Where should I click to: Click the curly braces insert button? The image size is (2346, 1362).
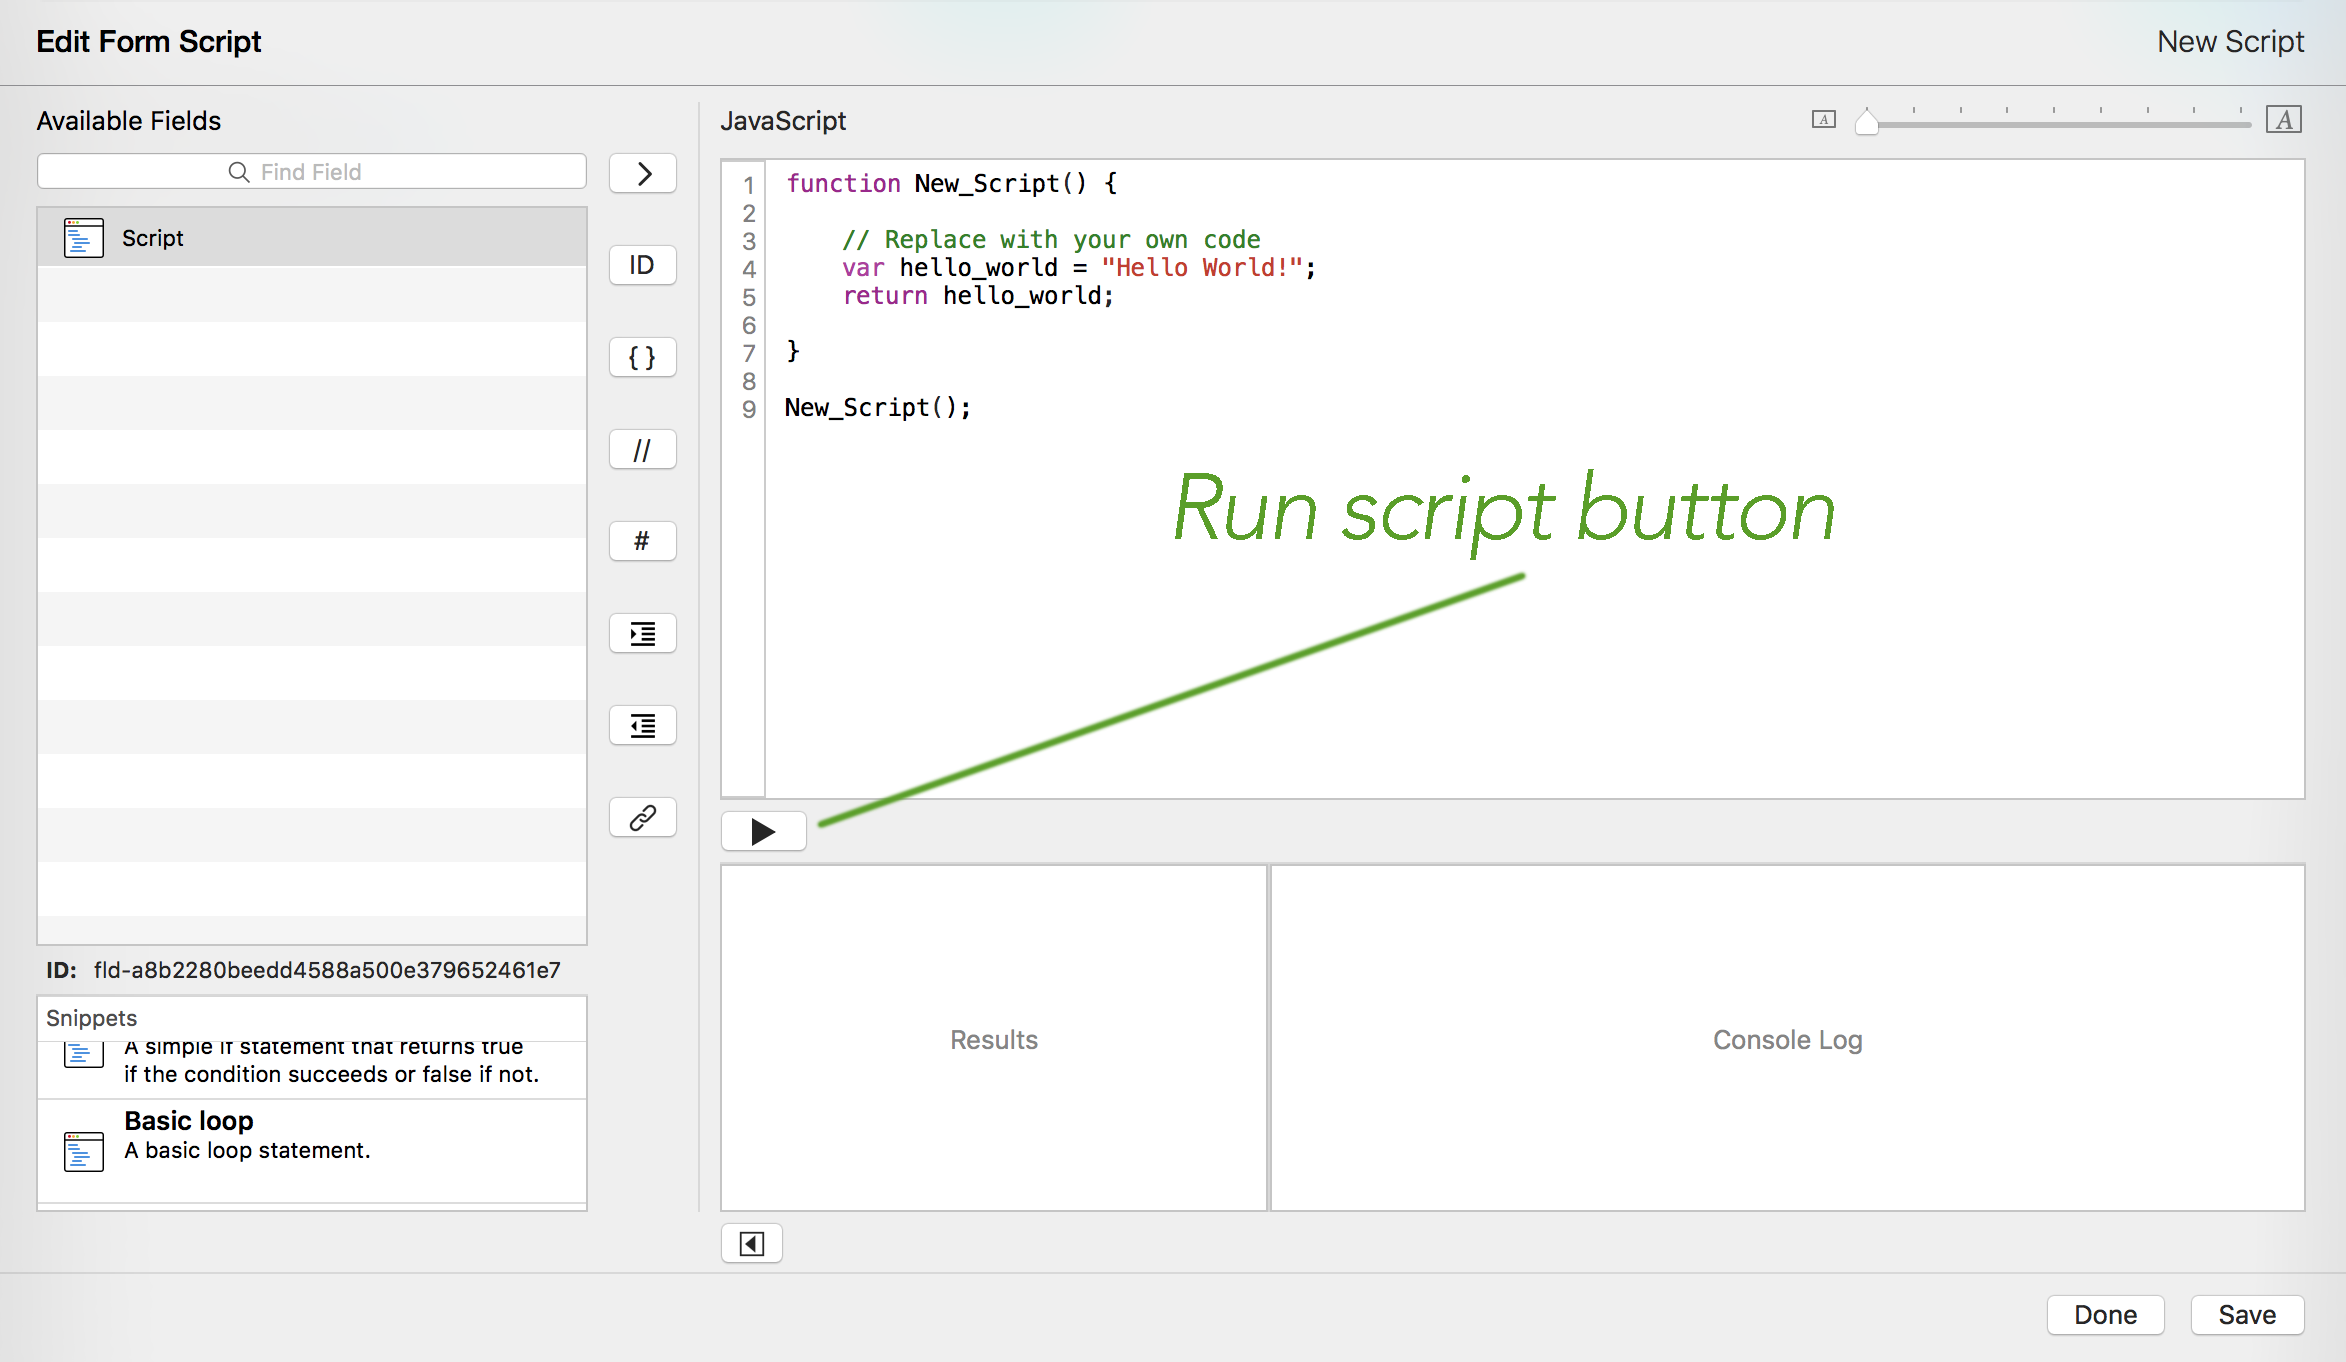click(642, 357)
